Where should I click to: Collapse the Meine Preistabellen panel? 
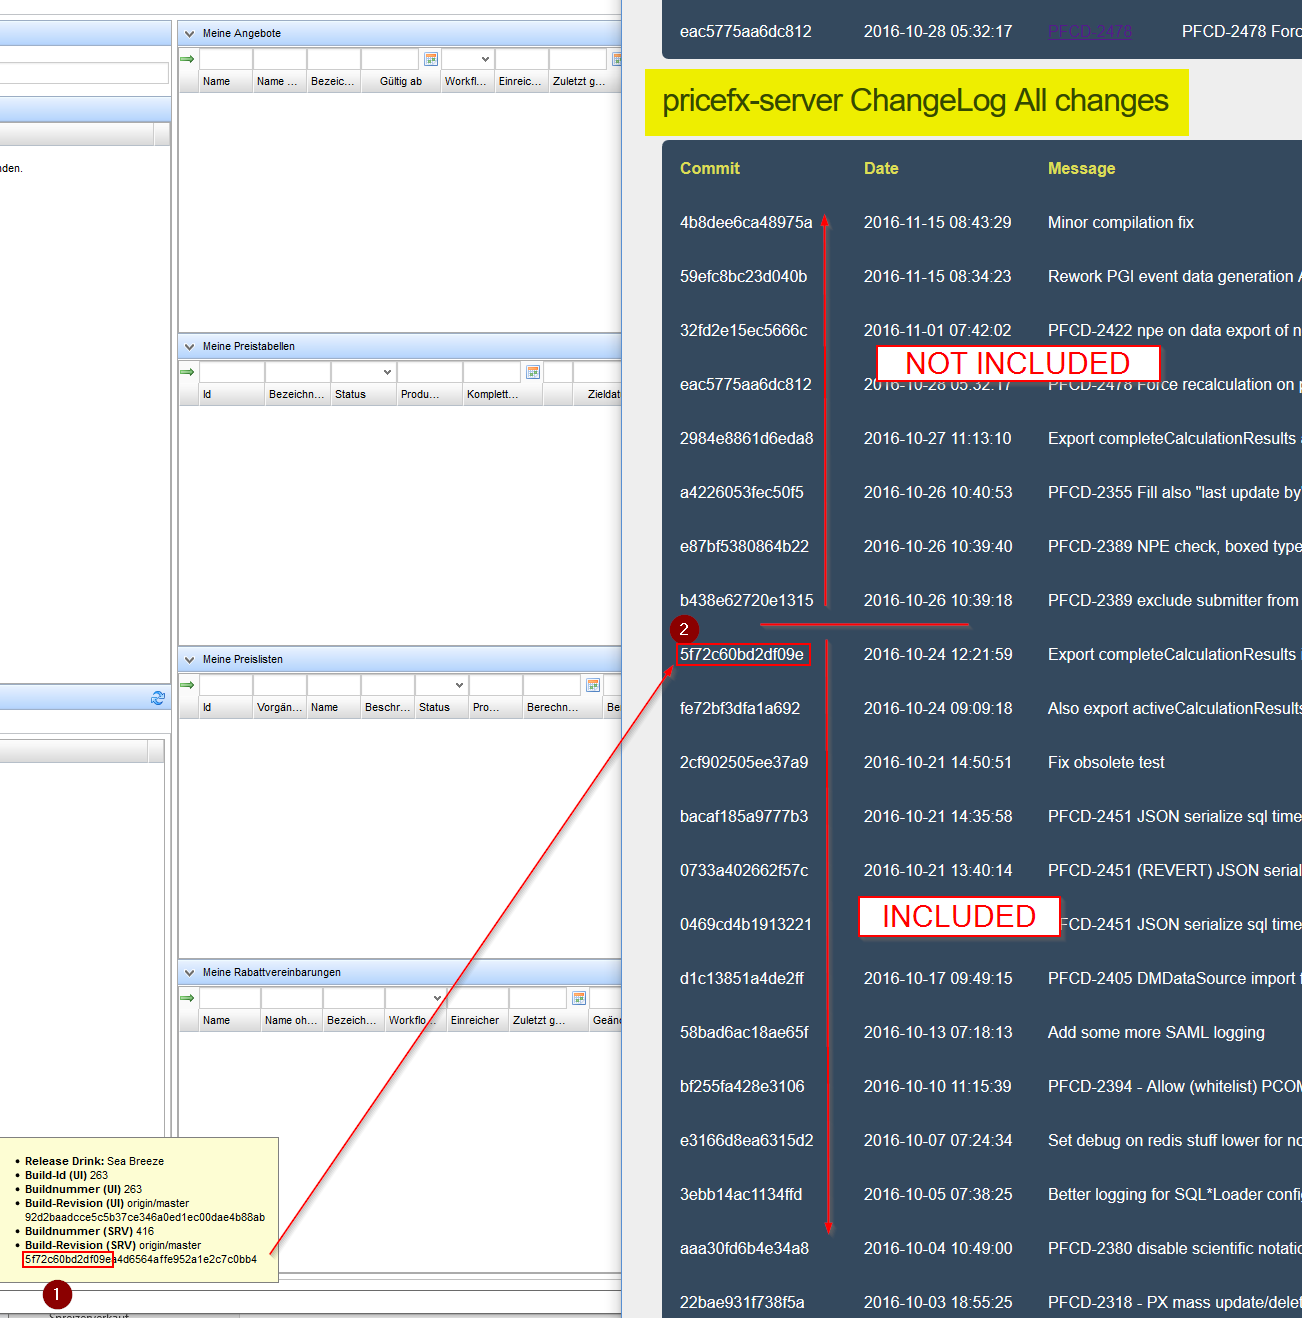(x=190, y=347)
